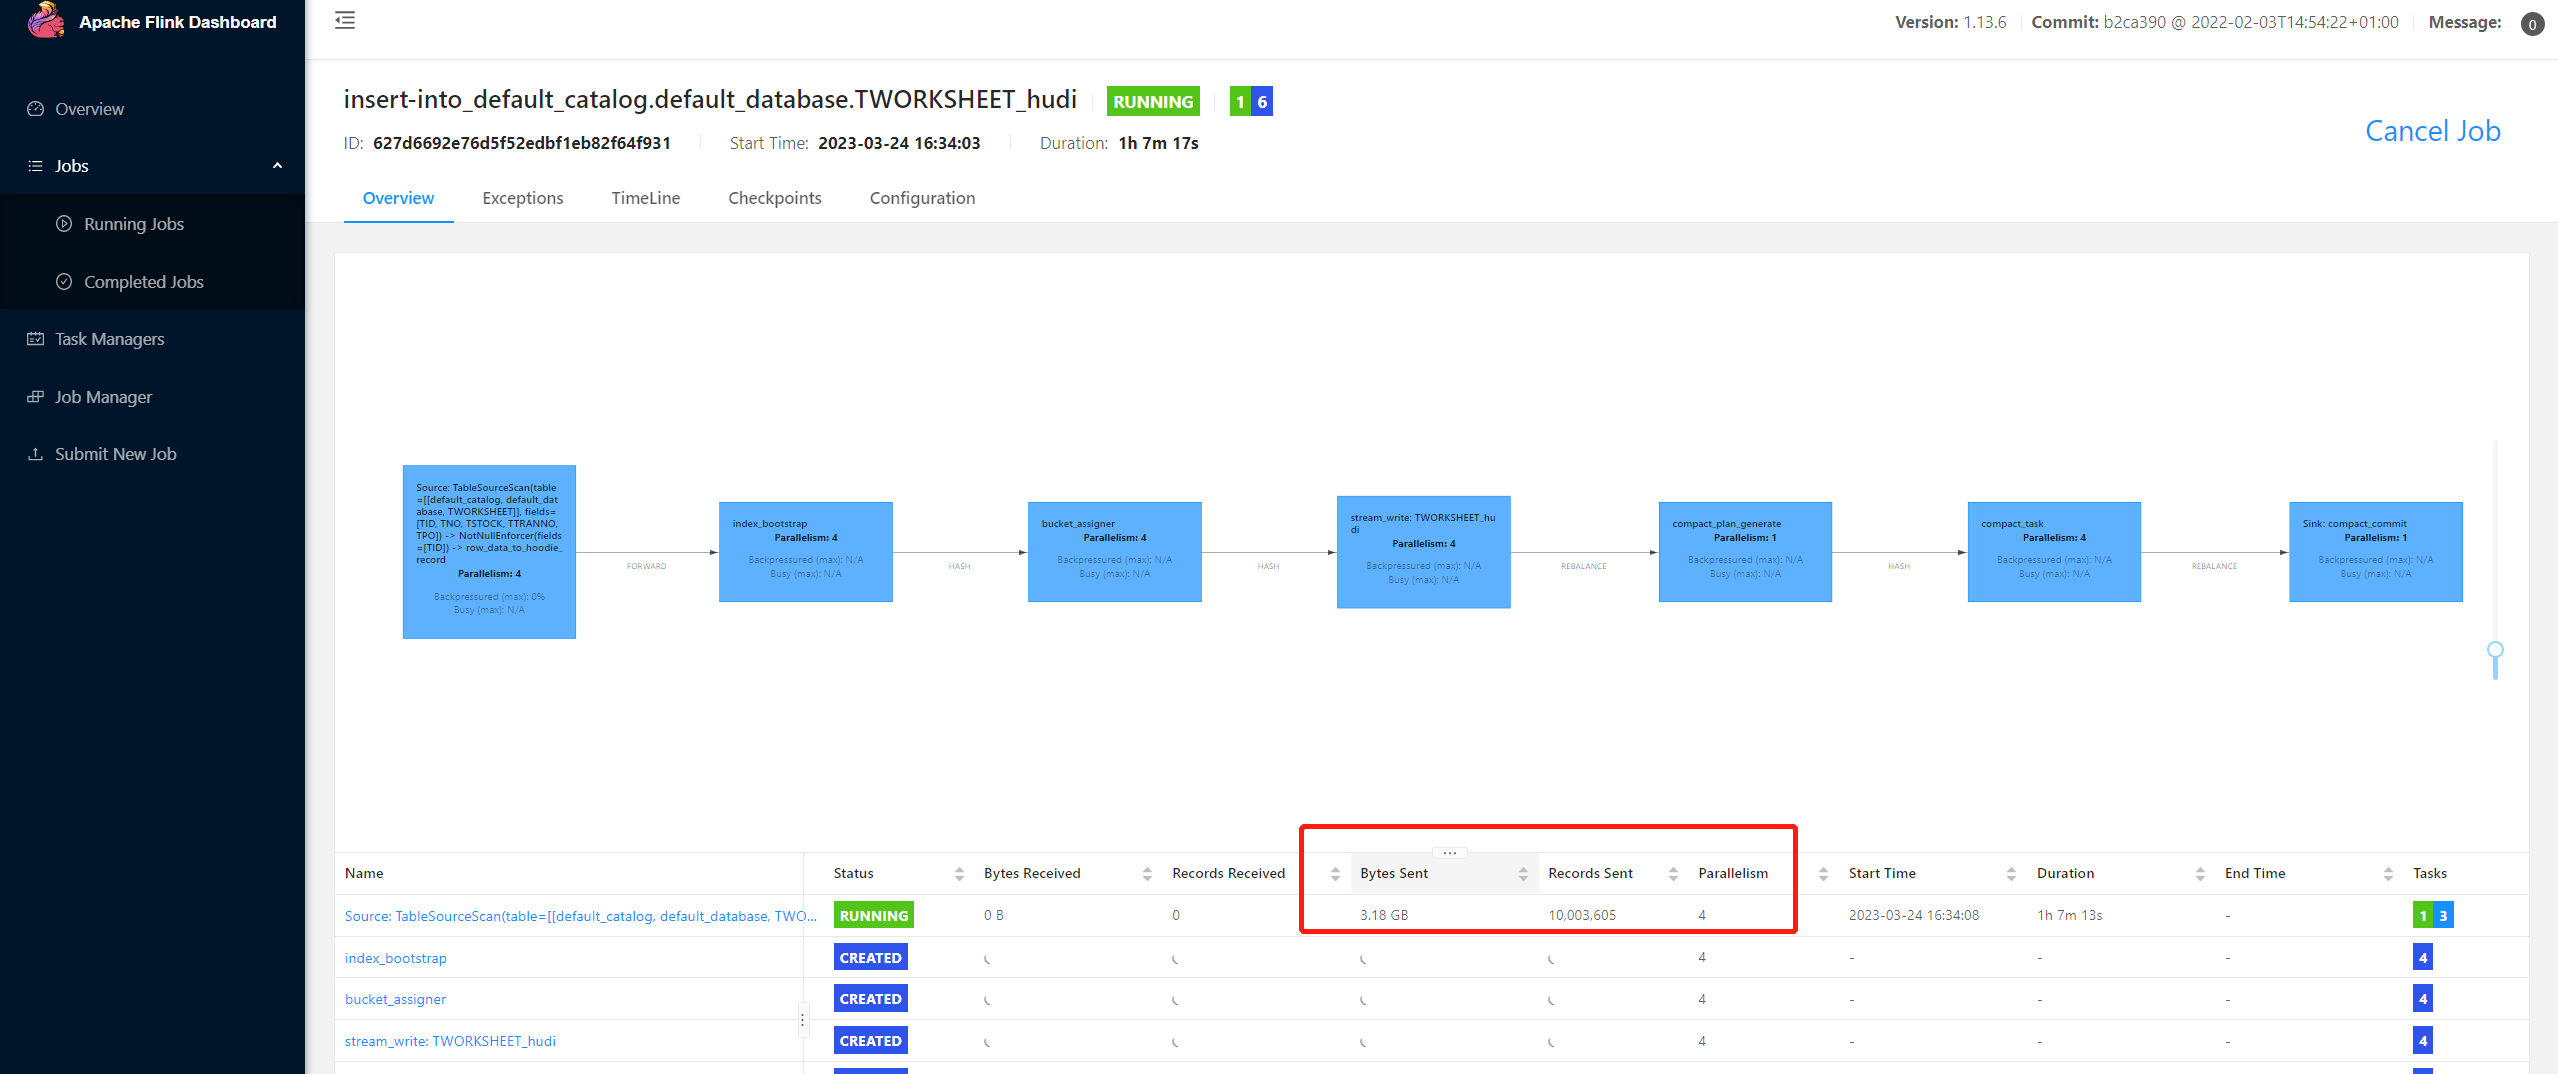The image size is (2558, 1074).
Task: Click the blue task count 4 in stream_write row
Action: click(2423, 1041)
